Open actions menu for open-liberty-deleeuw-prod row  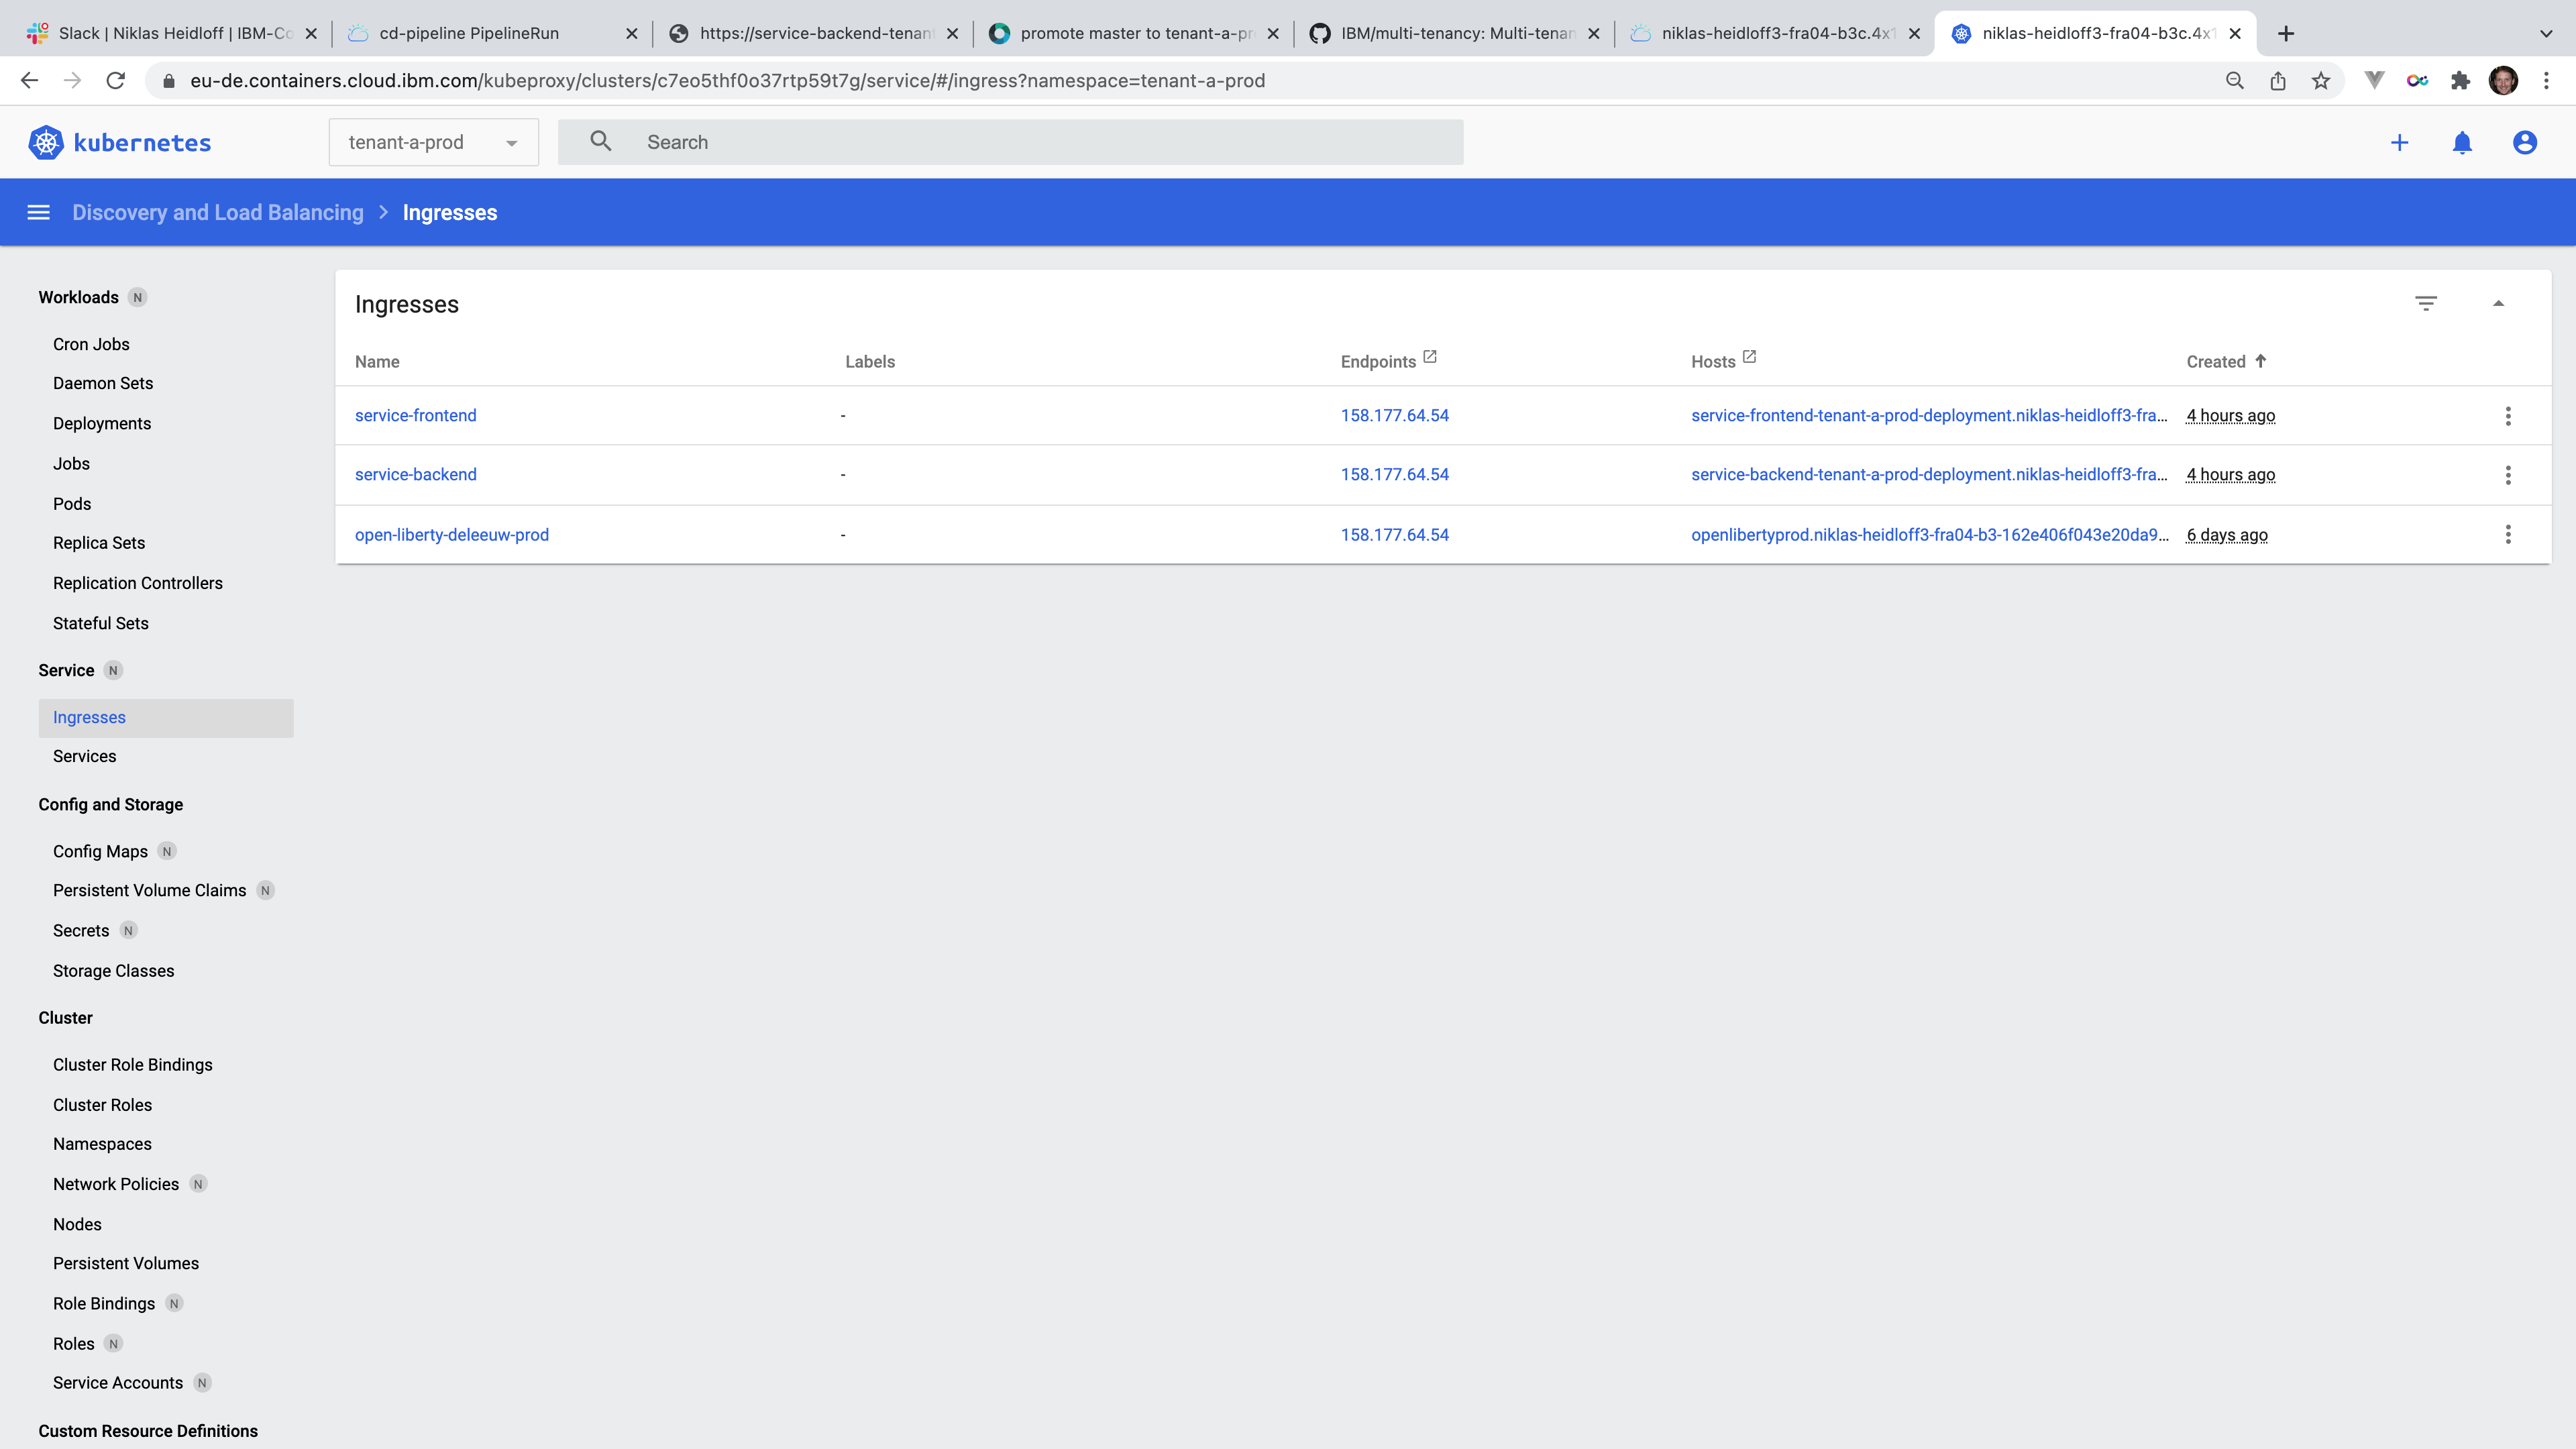coord(2508,535)
